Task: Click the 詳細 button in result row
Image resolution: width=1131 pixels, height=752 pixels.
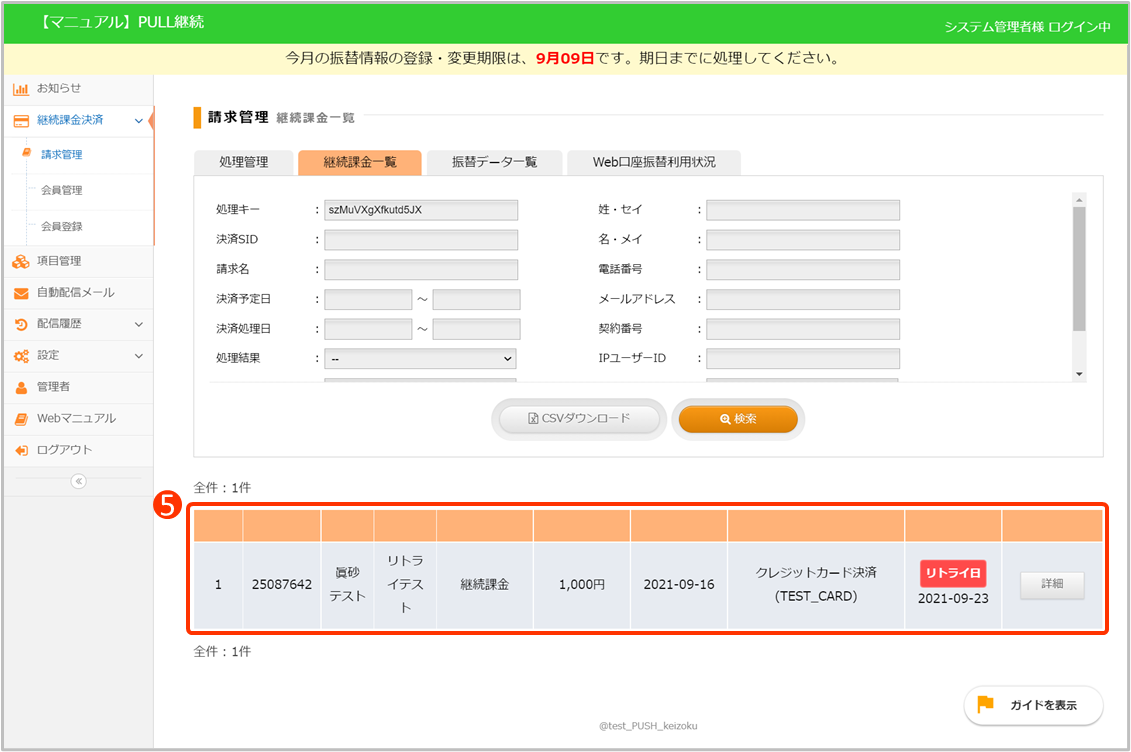Action: tap(1052, 585)
